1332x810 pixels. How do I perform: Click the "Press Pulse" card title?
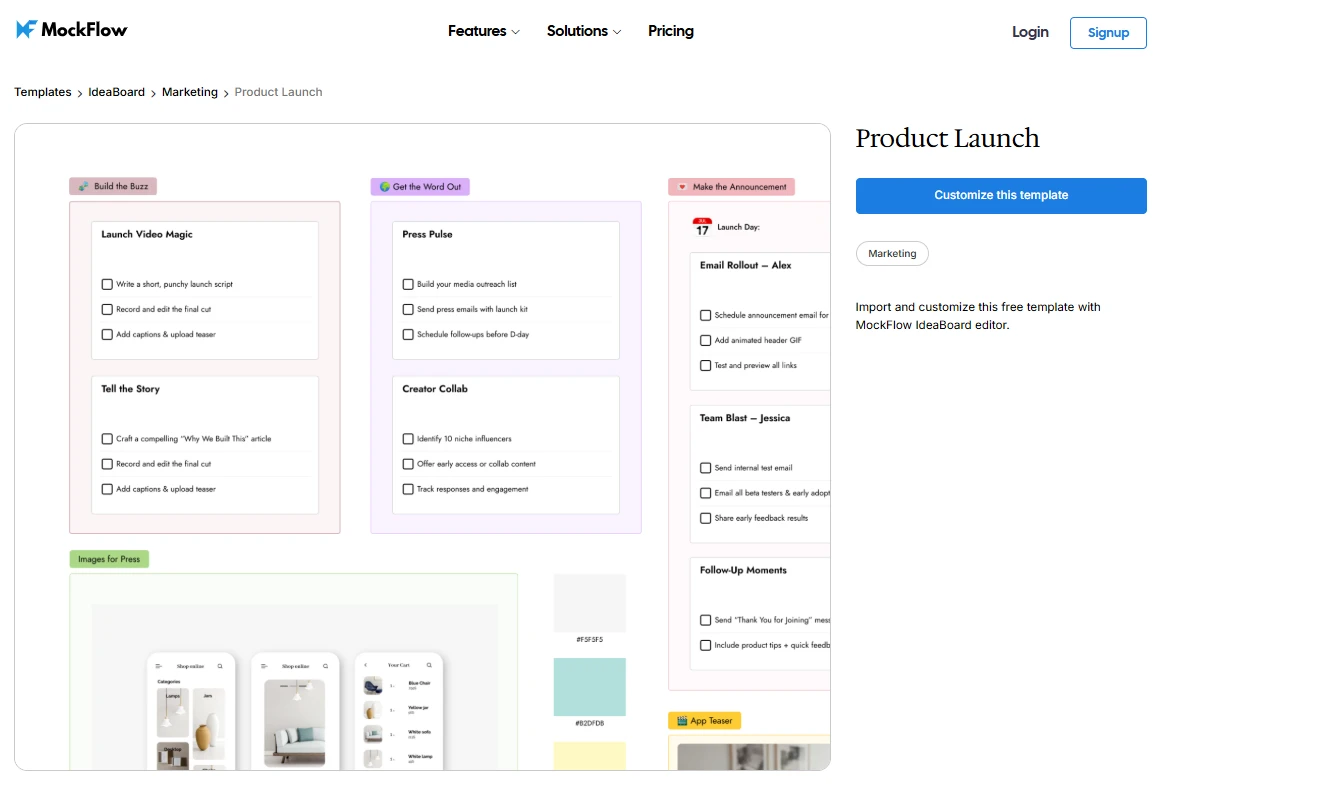[427, 234]
